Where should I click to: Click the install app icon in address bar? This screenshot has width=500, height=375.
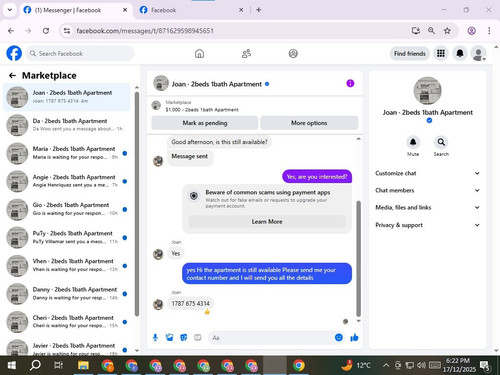[x=416, y=31]
